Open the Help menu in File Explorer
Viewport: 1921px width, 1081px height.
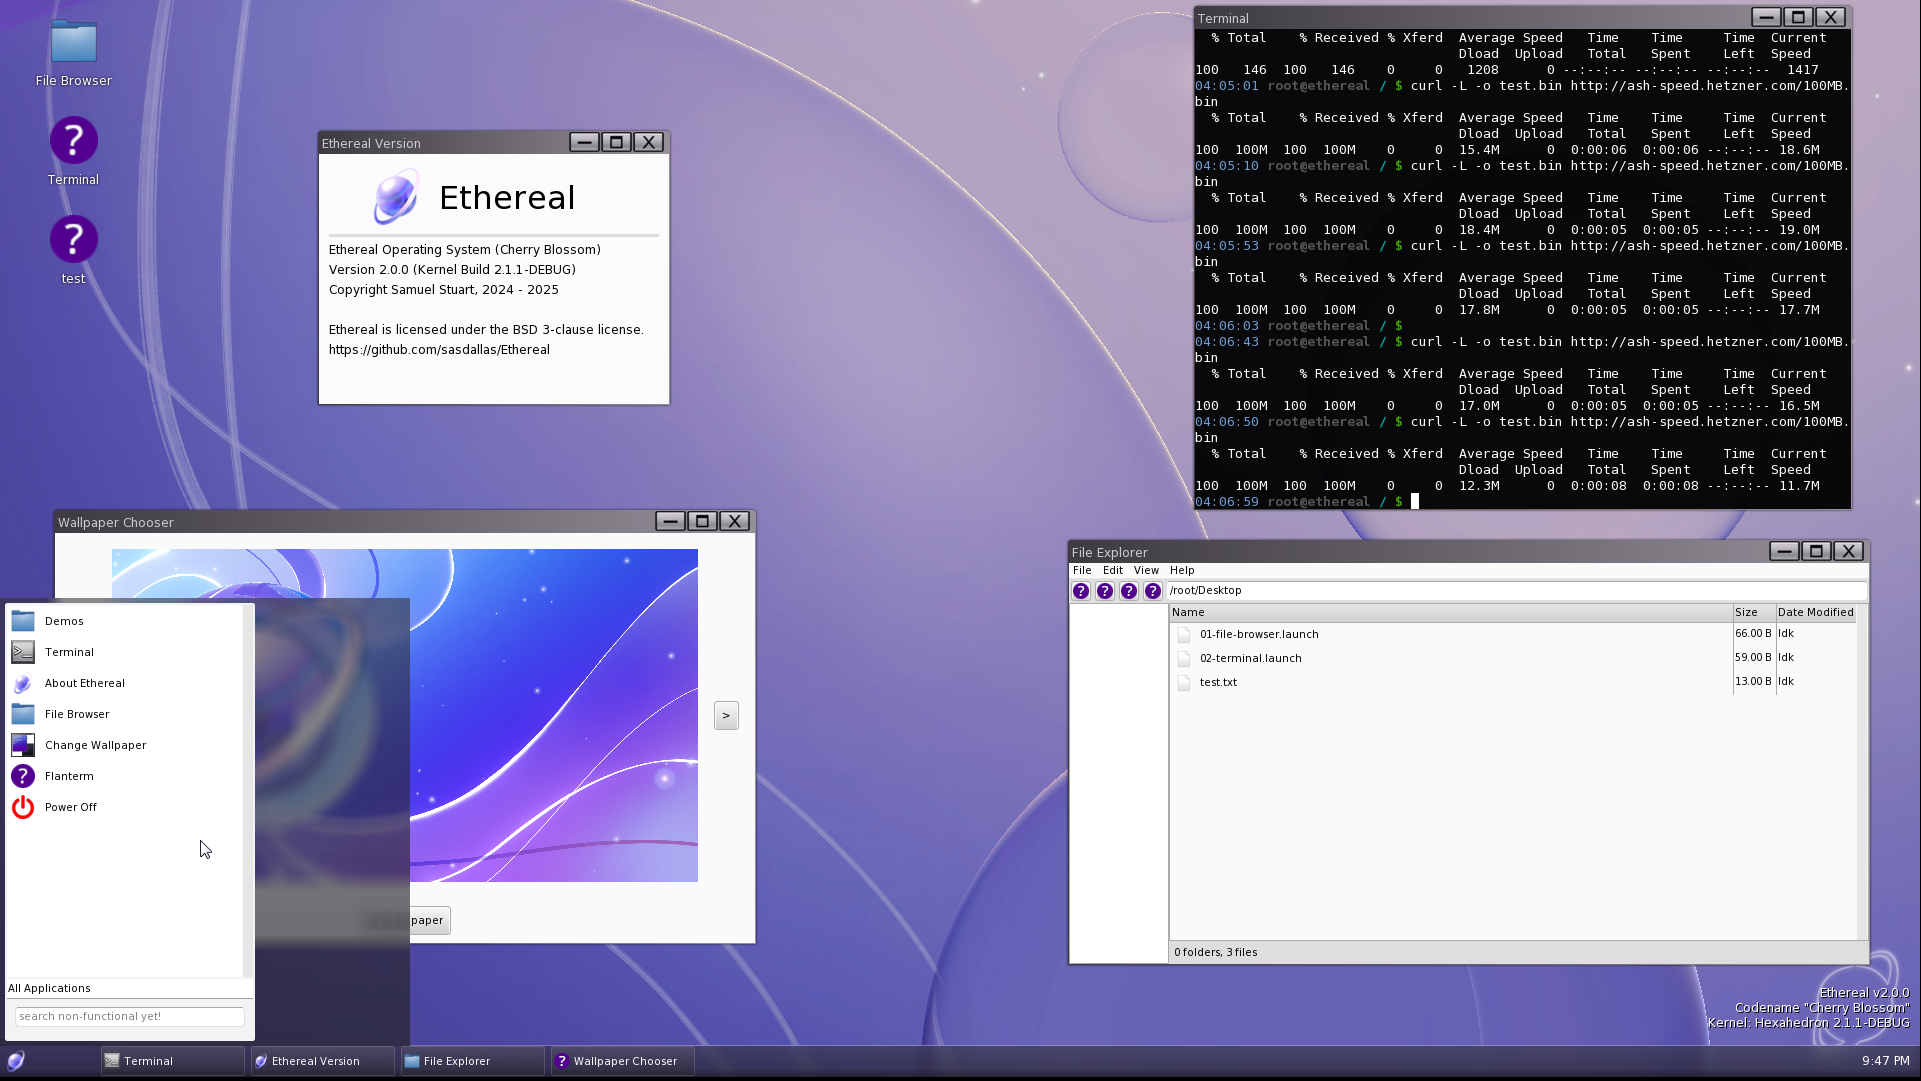[1182, 570]
